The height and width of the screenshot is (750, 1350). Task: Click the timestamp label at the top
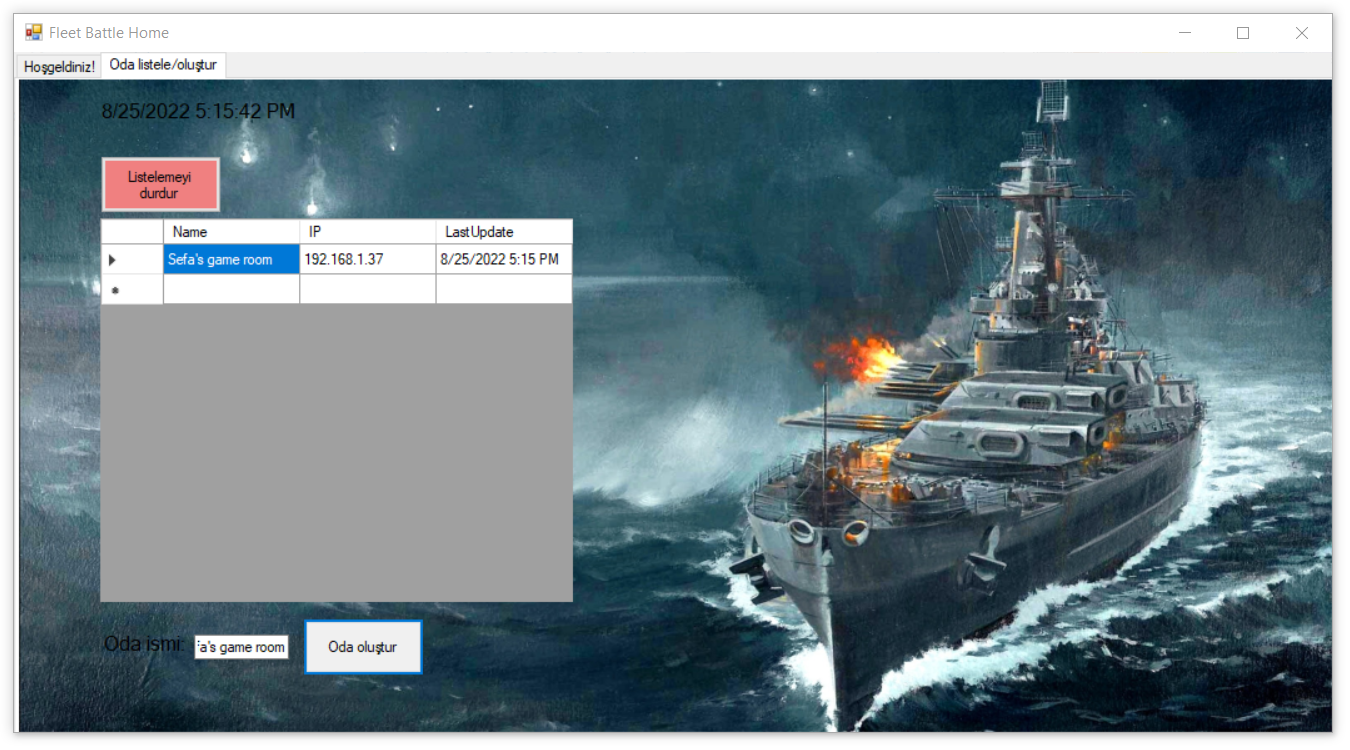point(196,111)
